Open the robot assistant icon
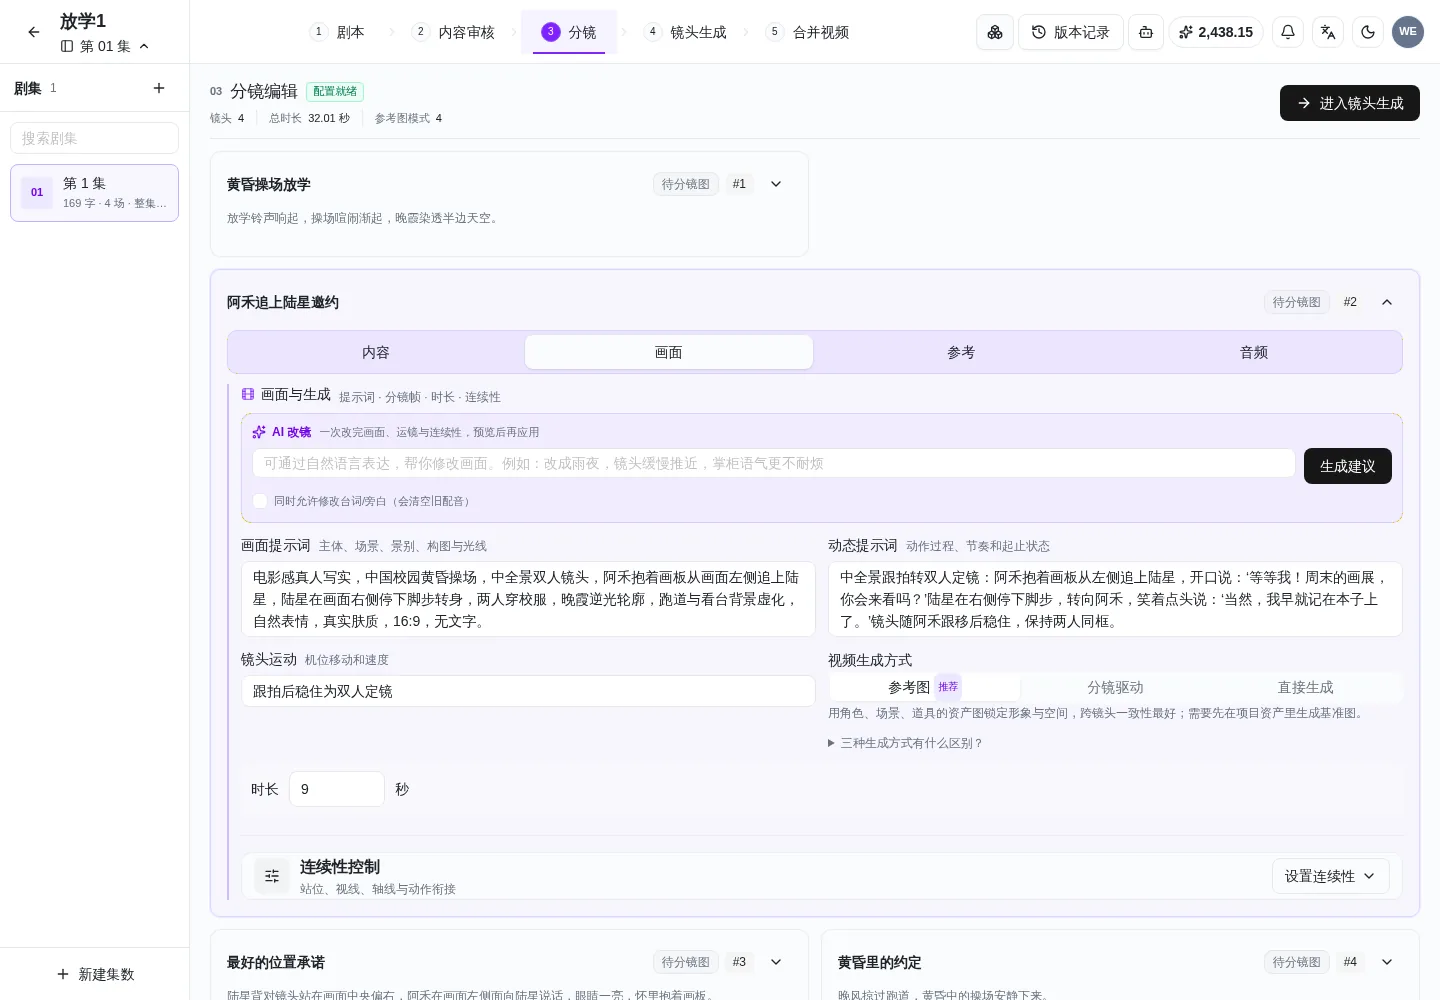1440x1000 pixels. 1146,32
